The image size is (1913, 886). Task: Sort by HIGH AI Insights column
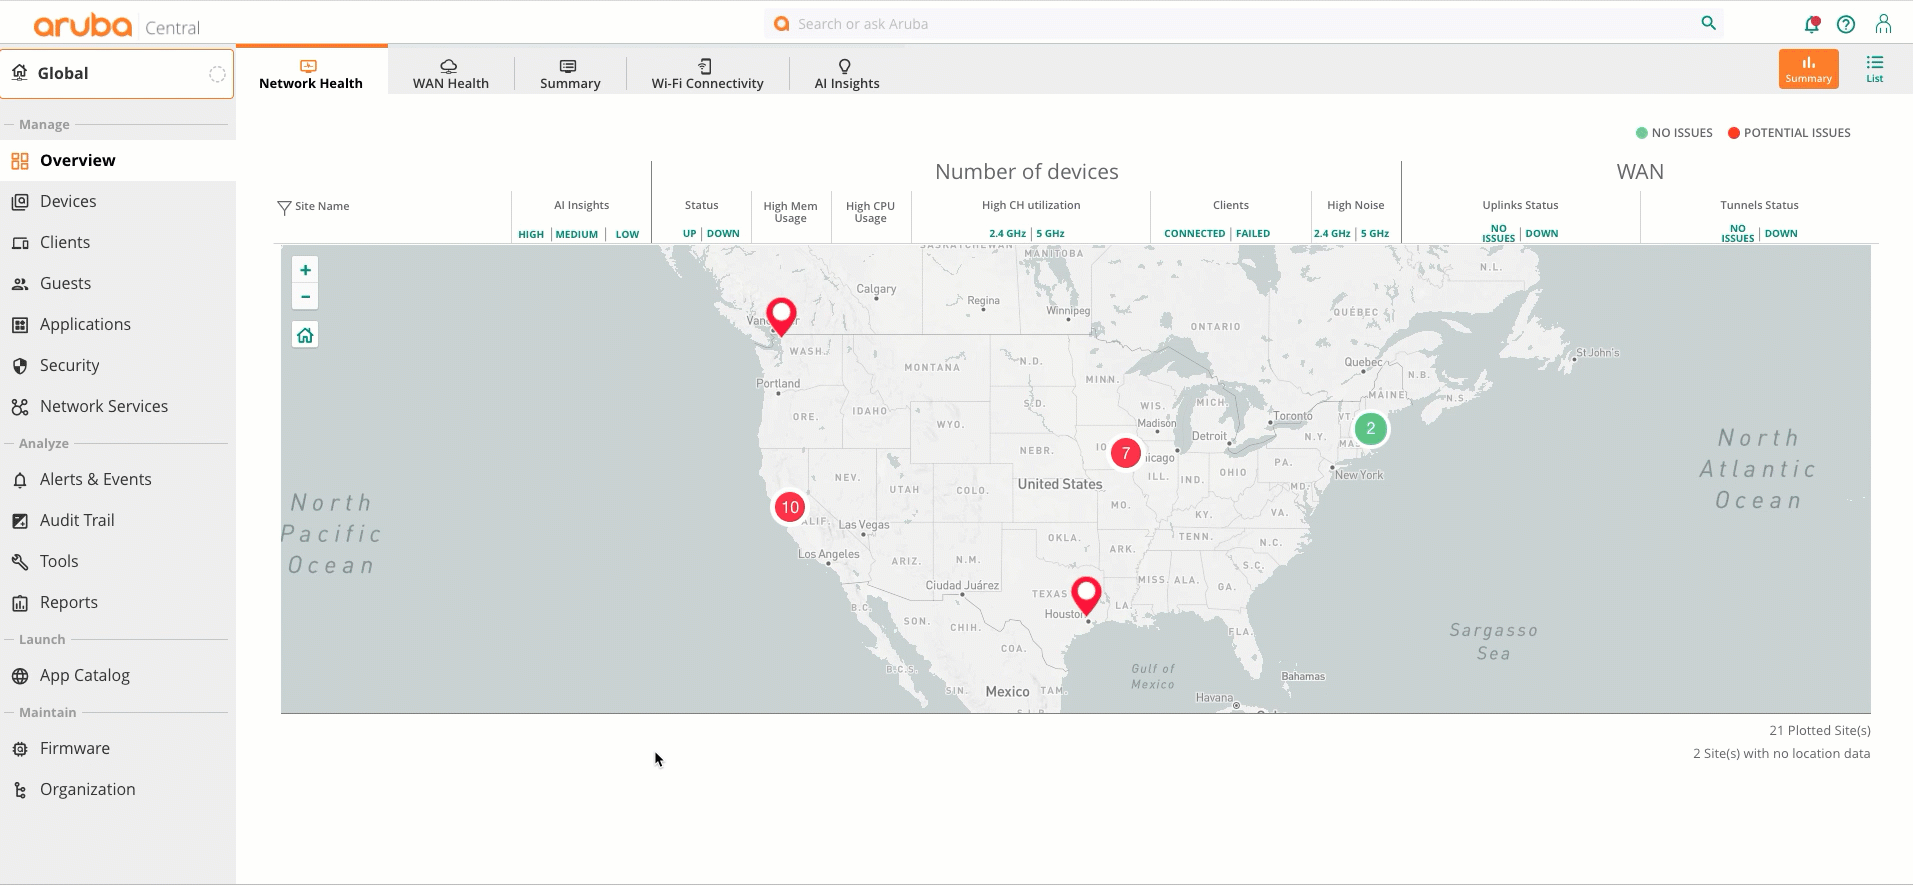[x=531, y=234]
